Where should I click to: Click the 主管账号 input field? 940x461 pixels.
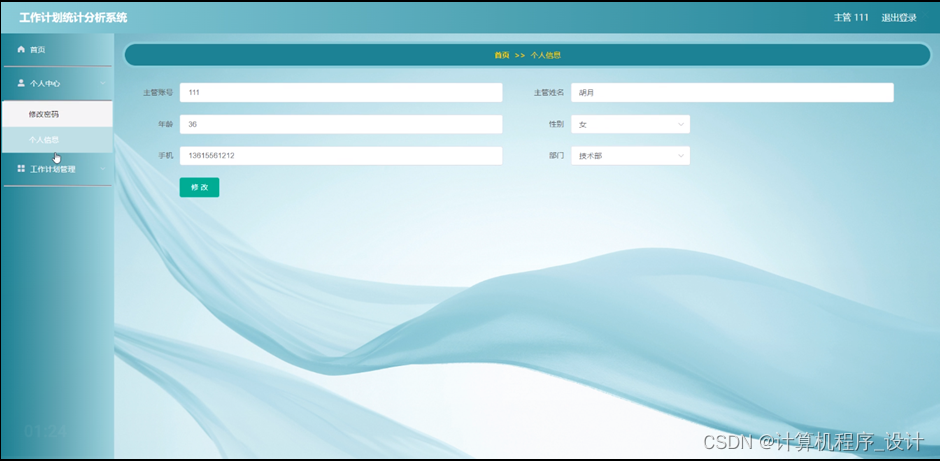pyautogui.click(x=341, y=92)
